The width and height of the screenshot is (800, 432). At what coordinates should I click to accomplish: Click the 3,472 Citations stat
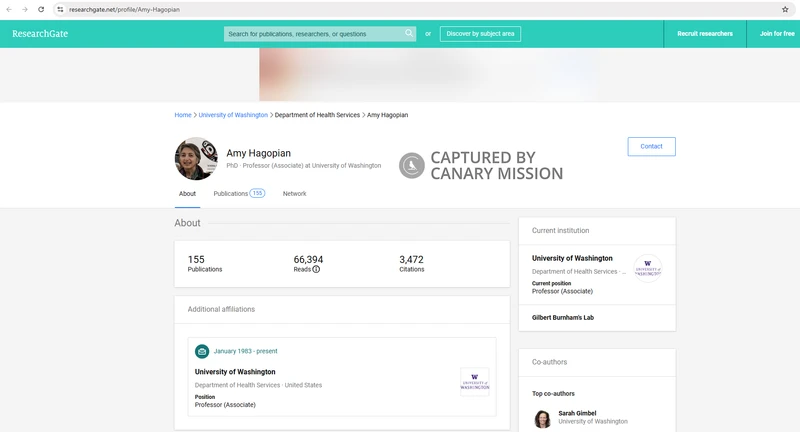[x=411, y=263]
